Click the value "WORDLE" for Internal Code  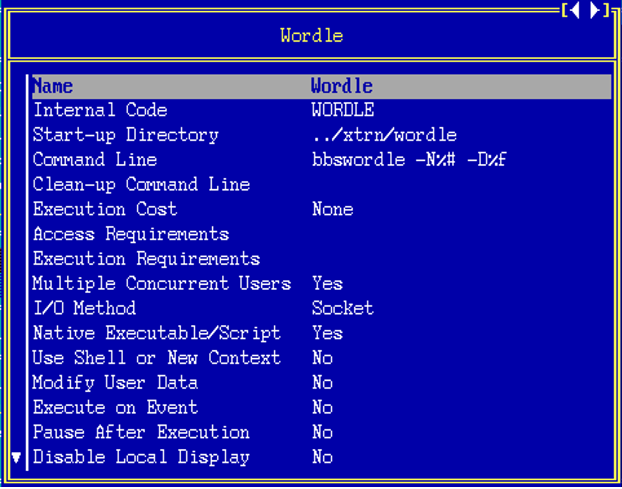coord(343,110)
